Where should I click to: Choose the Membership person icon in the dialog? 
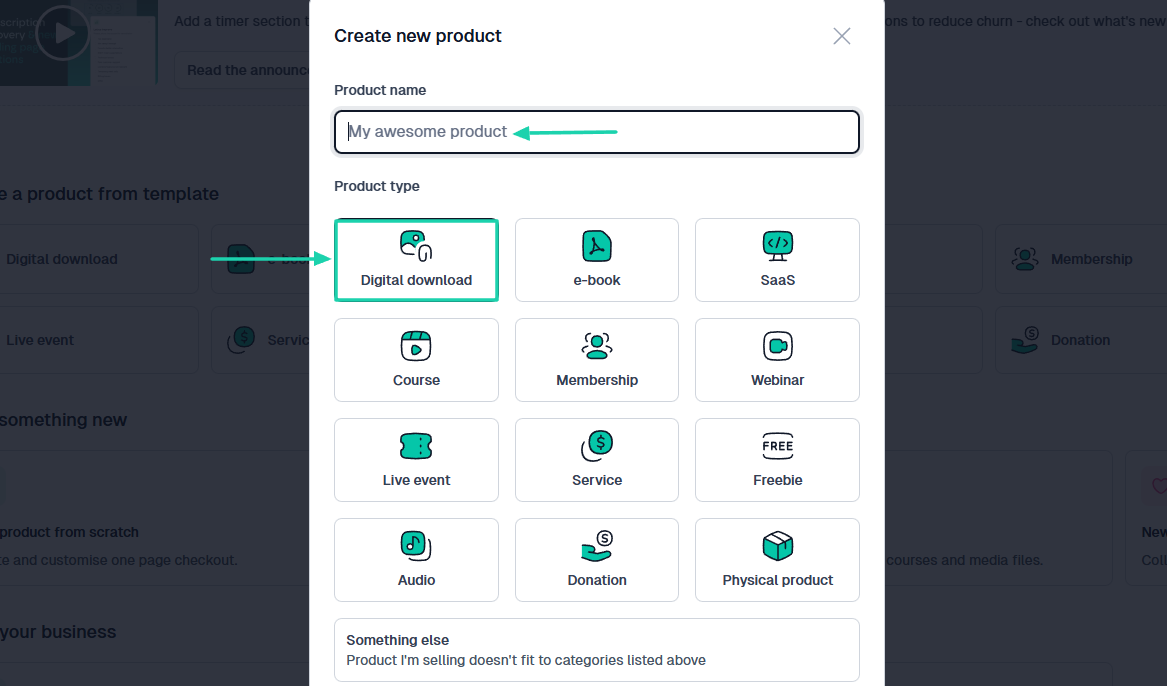(x=597, y=346)
